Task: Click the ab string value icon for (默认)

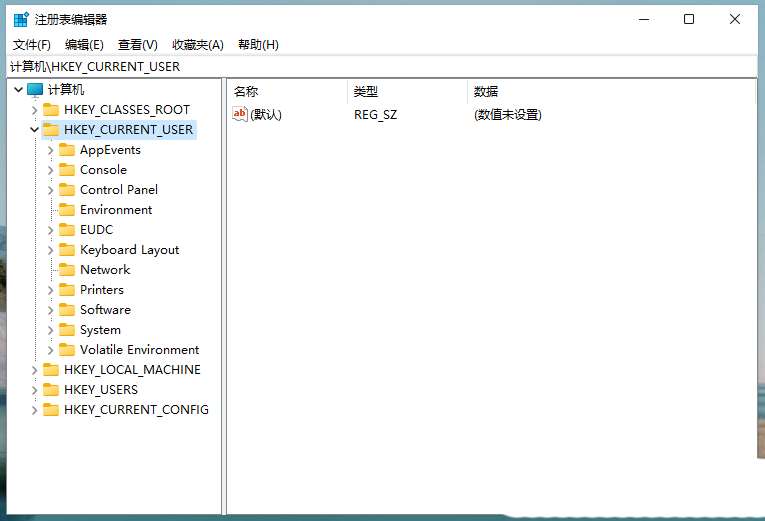Action: [x=240, y=114]
